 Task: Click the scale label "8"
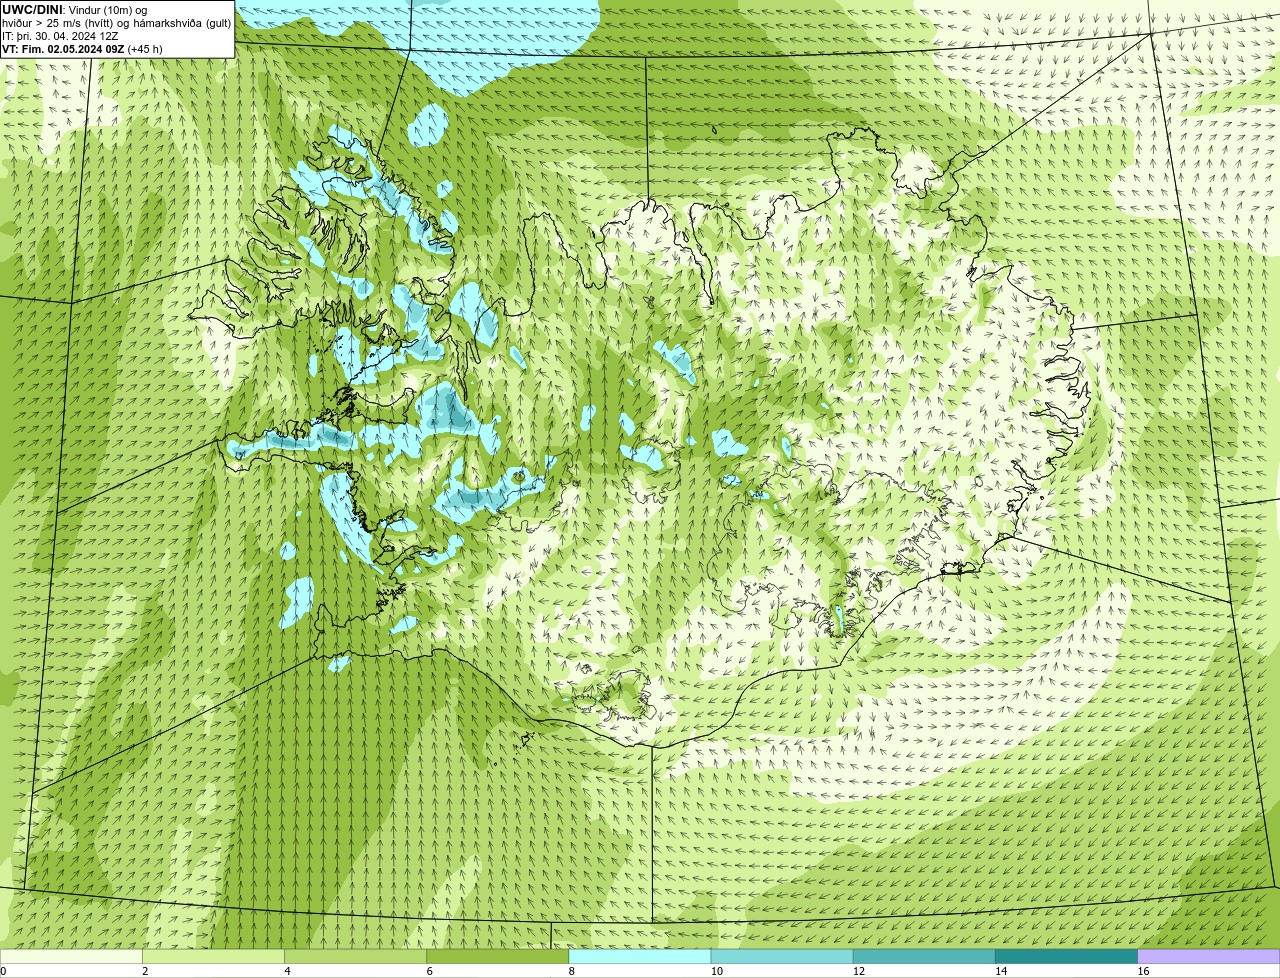click(572, 971)
